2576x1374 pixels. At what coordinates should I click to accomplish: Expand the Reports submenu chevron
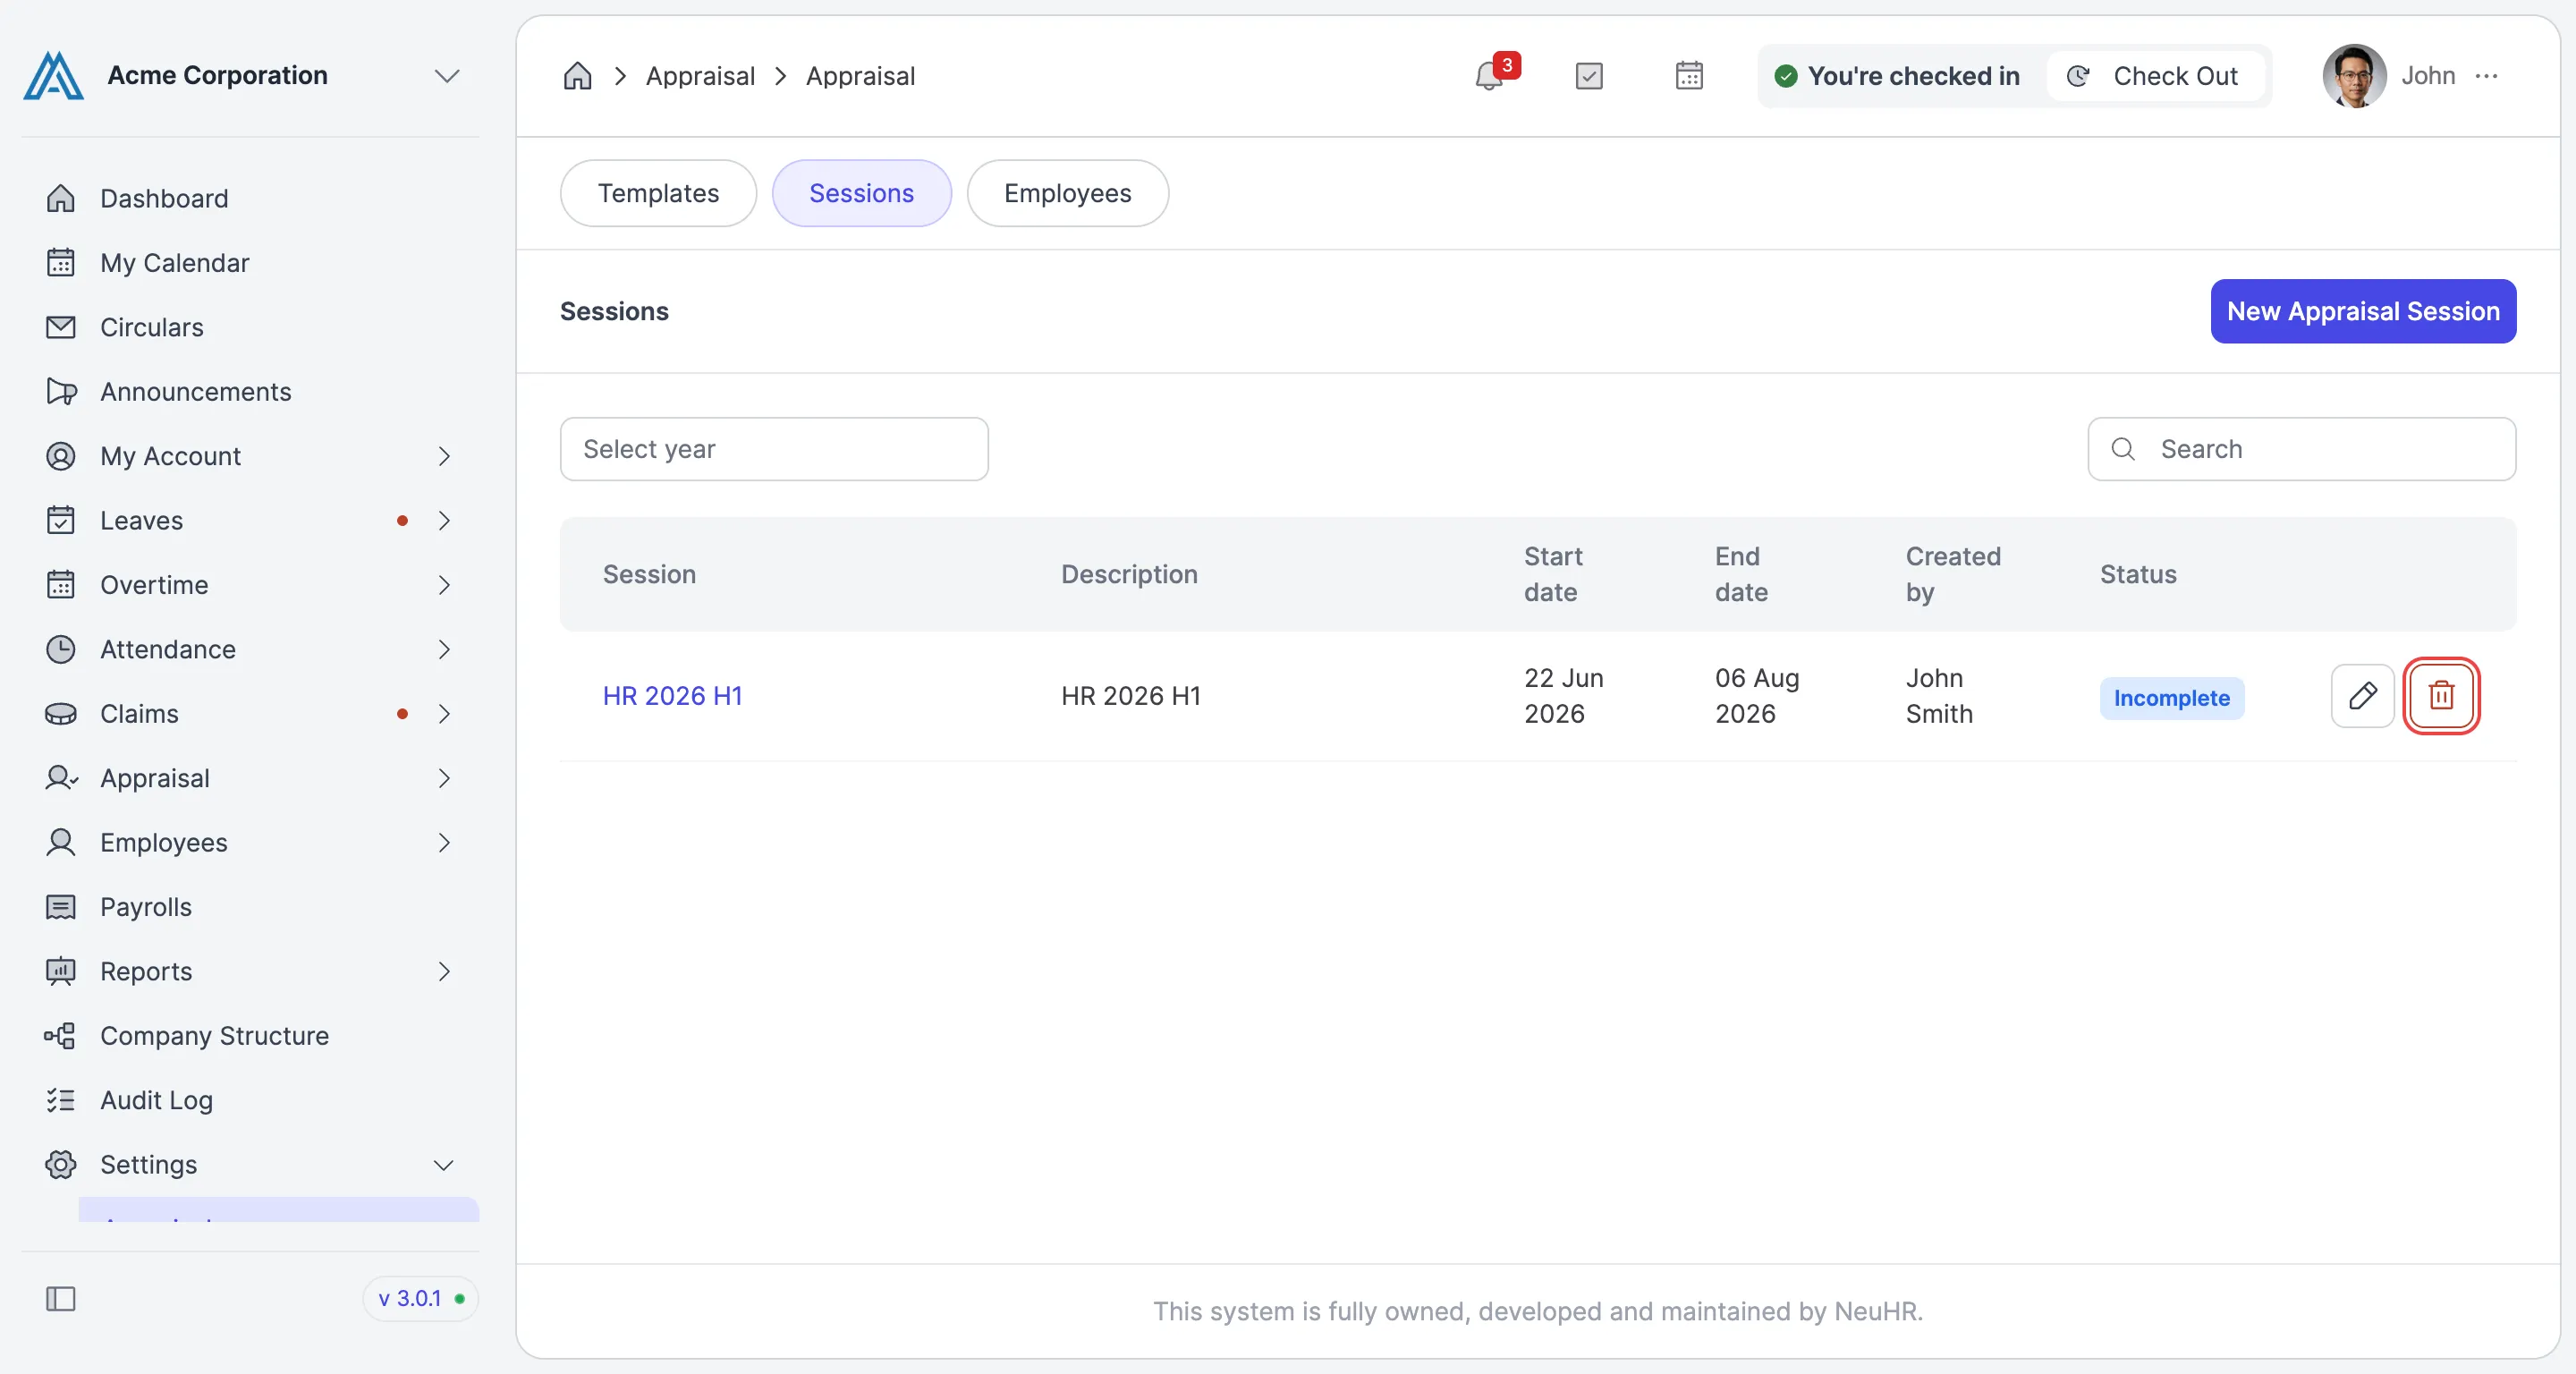pyautogui.click(x=444, y=971)
